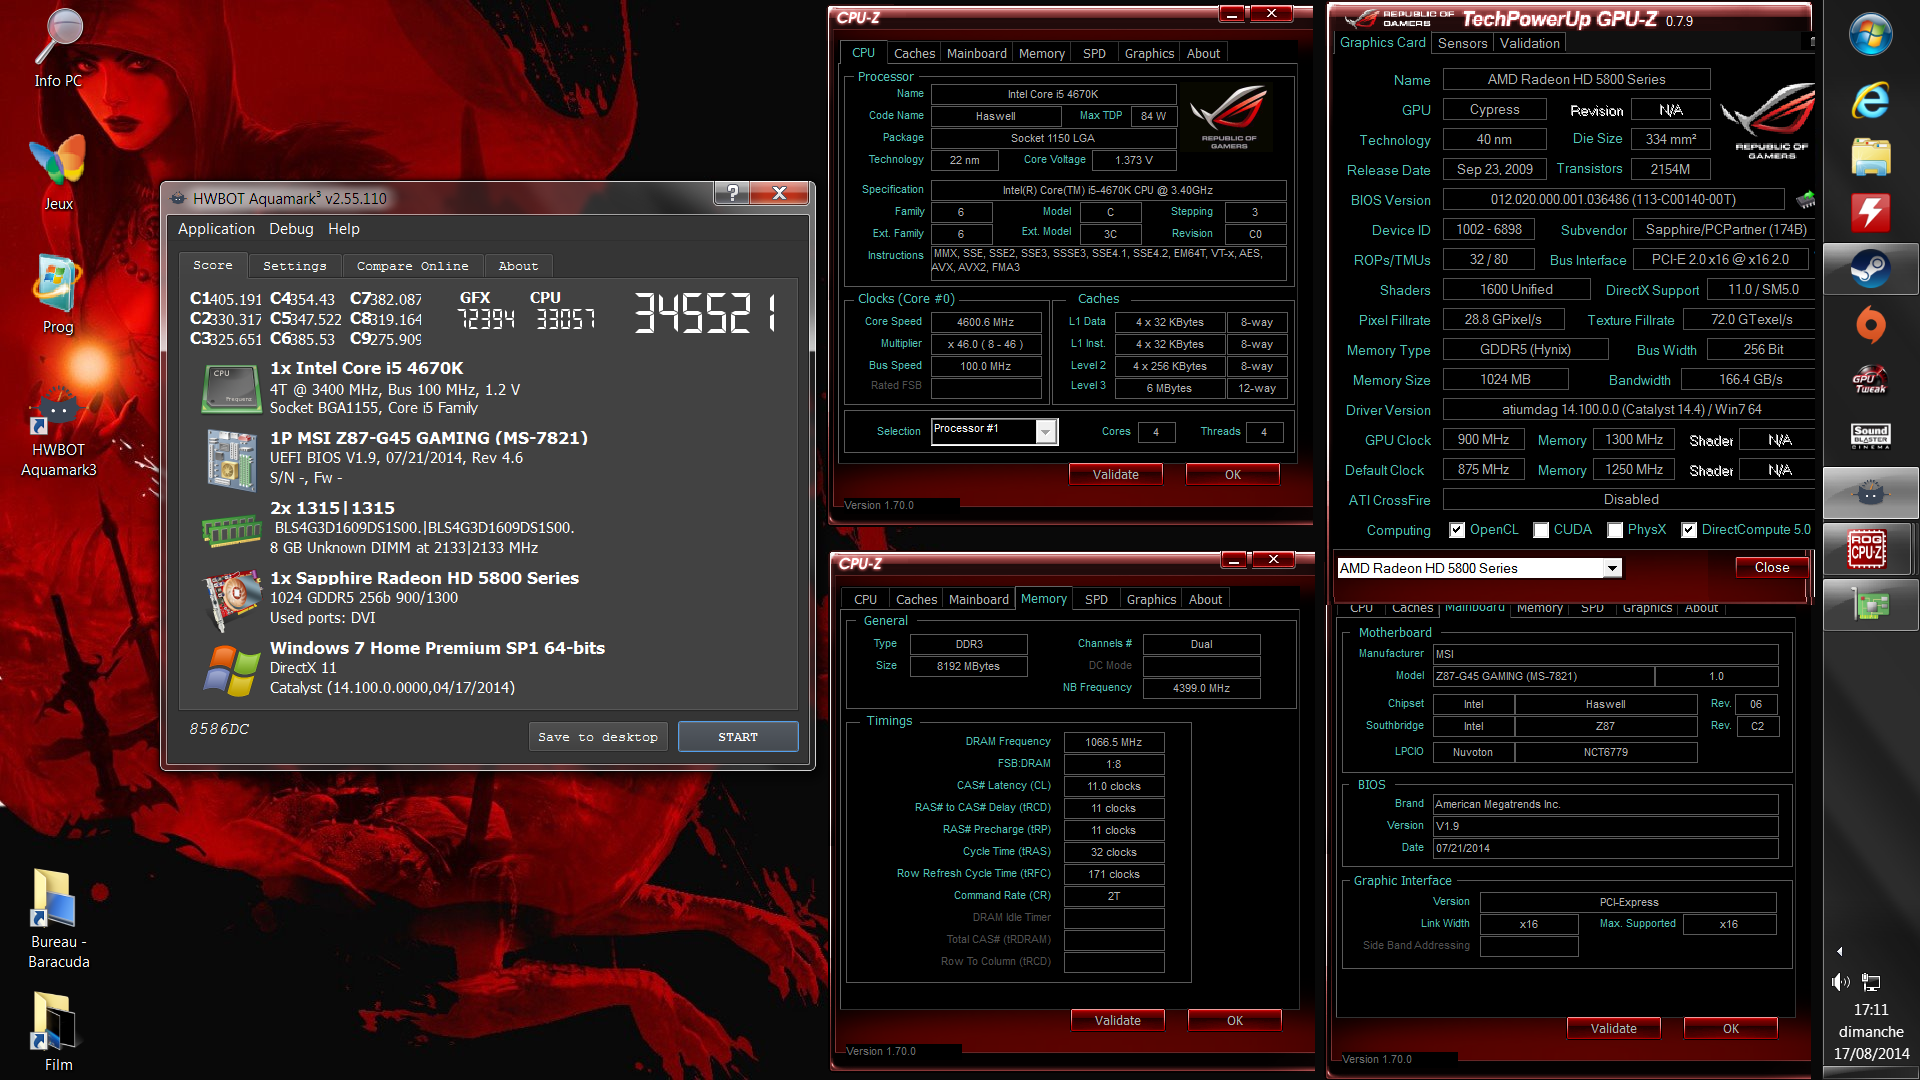Viewport: 1920px width, 1080px height.
Task: Click the Windows flag icon in Aquamark
Action: click(x=231, y=669)
